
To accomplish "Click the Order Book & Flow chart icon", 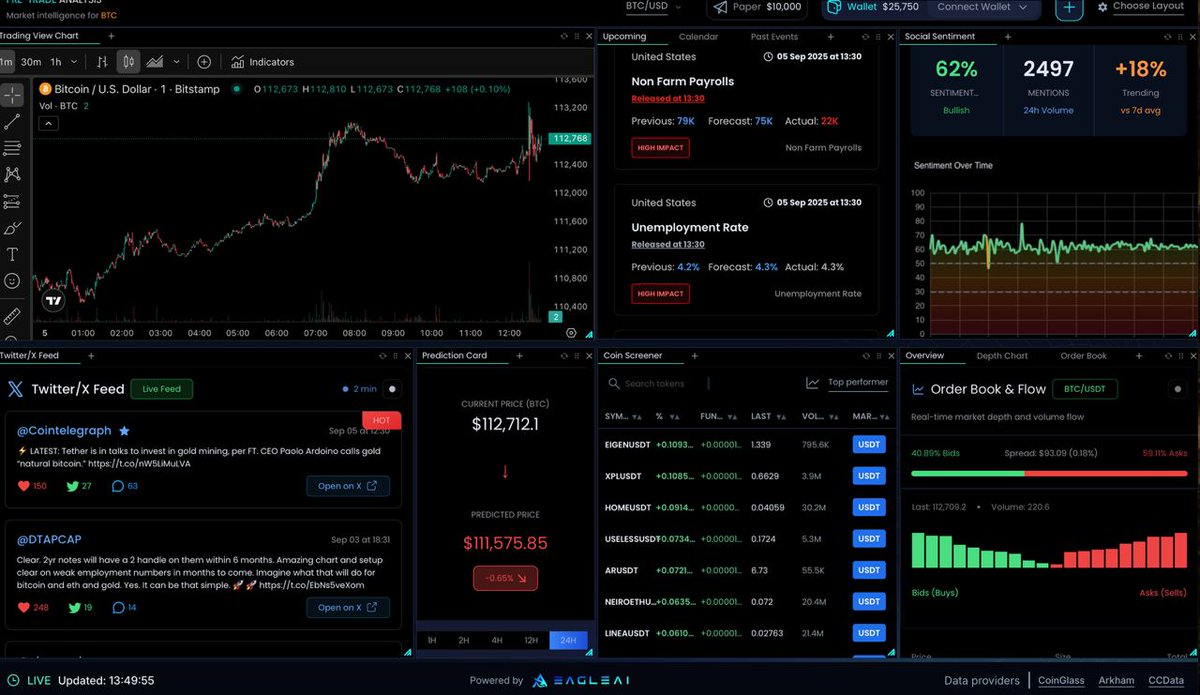I will [x=918, y=390].
